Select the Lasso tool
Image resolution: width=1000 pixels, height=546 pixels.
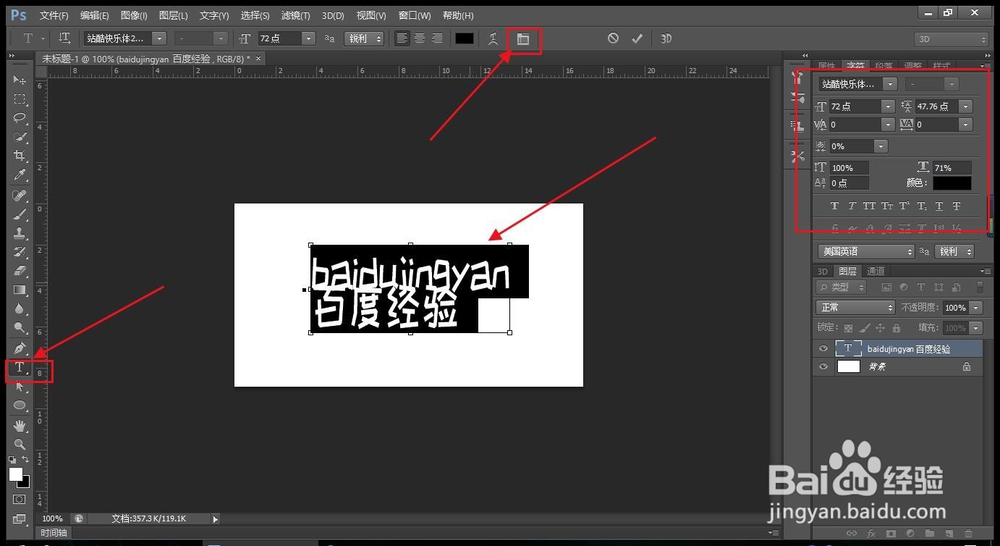(20, 117)
